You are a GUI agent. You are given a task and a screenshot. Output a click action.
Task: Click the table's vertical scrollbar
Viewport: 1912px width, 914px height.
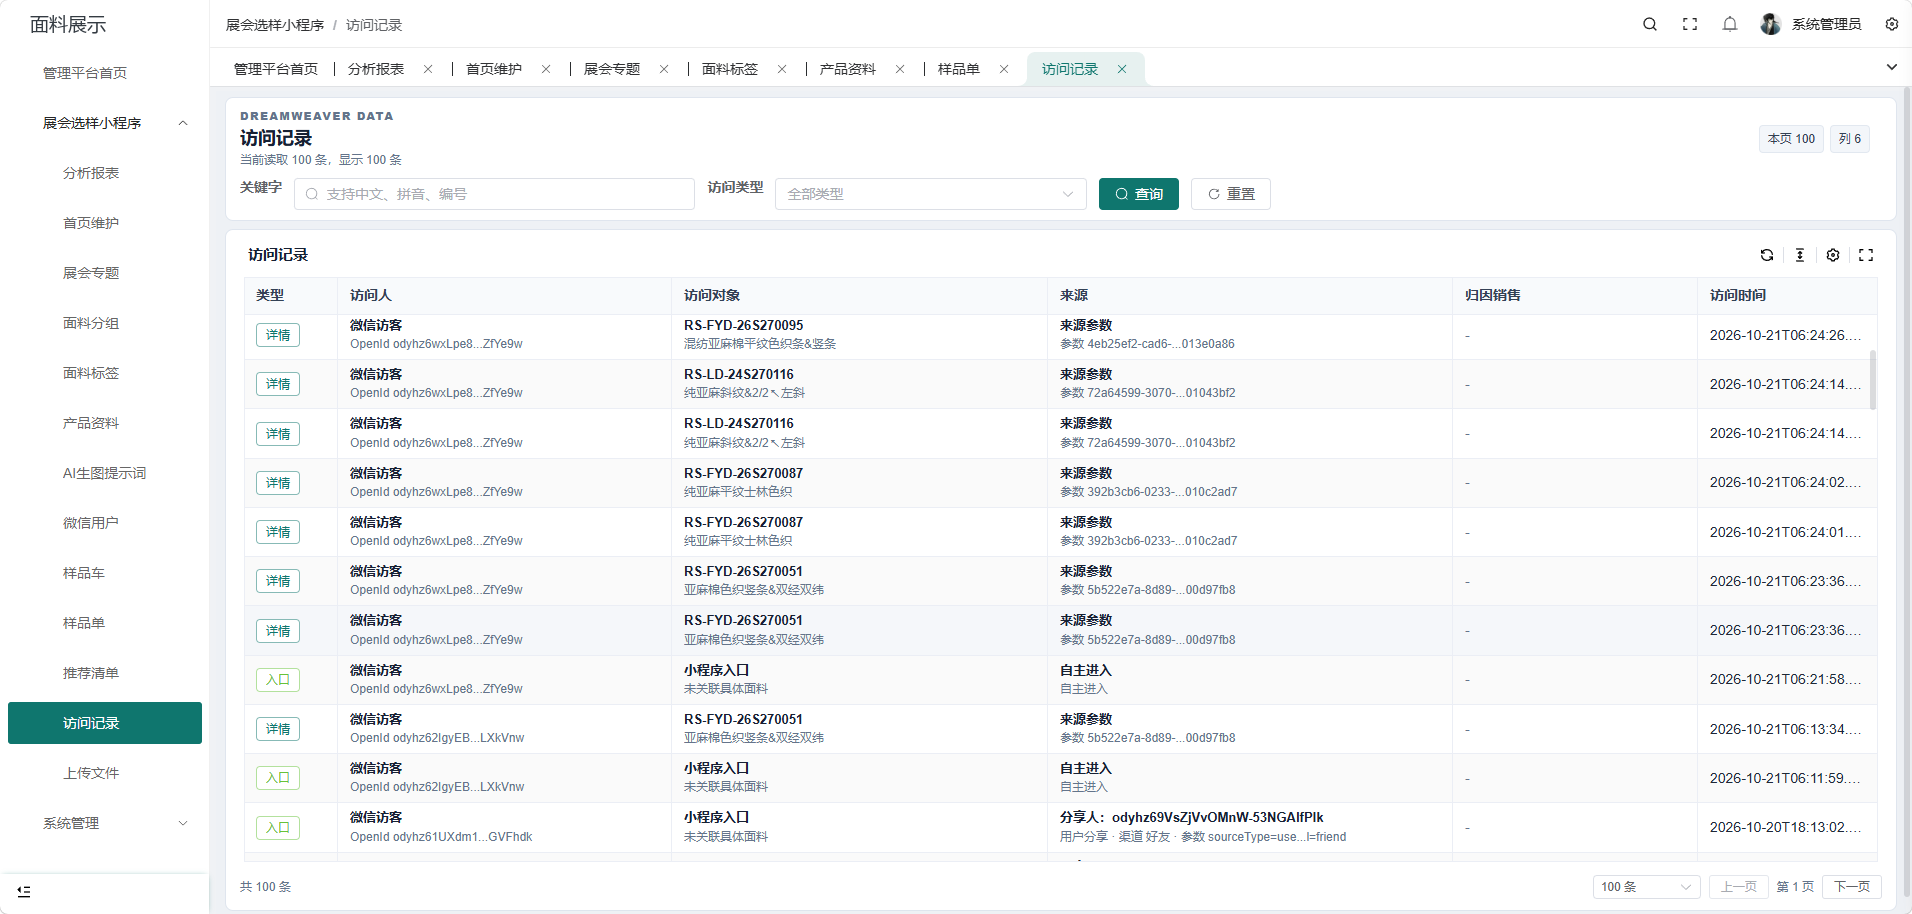point(1872,380)
